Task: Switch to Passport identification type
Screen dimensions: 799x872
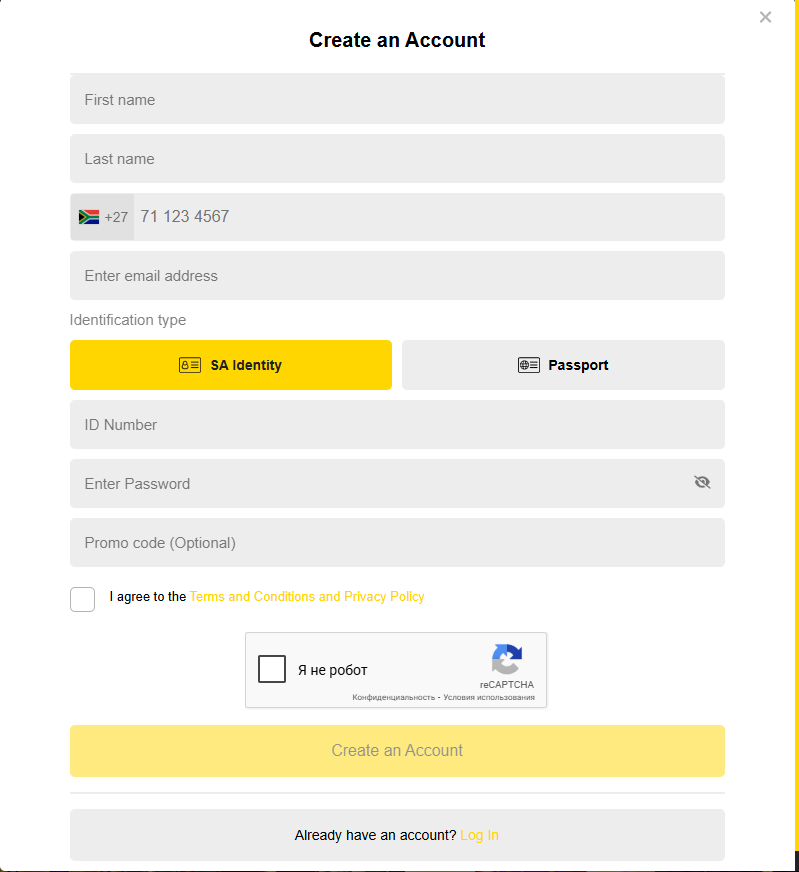Action: 563,365
